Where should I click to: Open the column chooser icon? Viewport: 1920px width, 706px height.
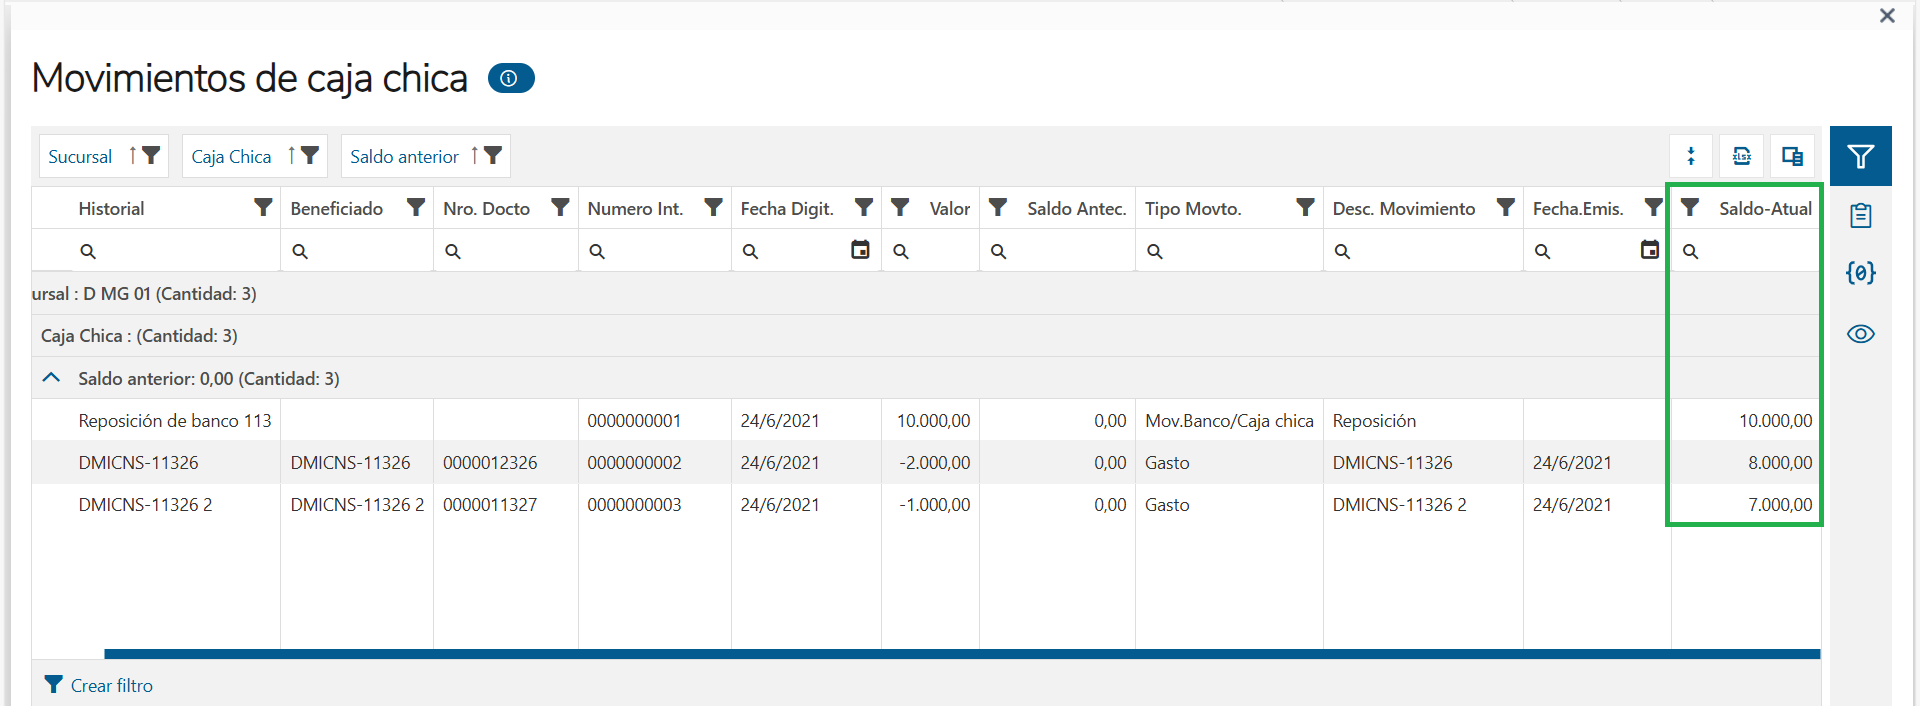pos(1792,156)
